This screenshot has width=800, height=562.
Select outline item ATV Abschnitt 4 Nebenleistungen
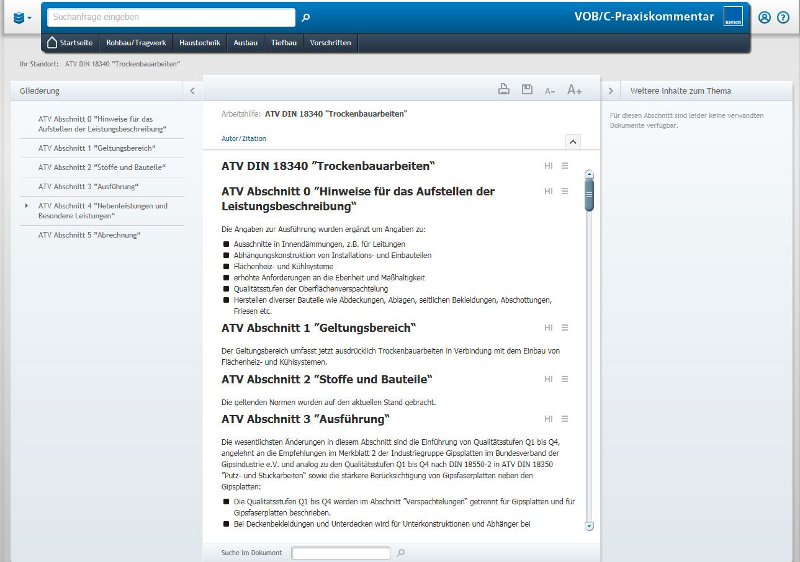click(102, 211)
